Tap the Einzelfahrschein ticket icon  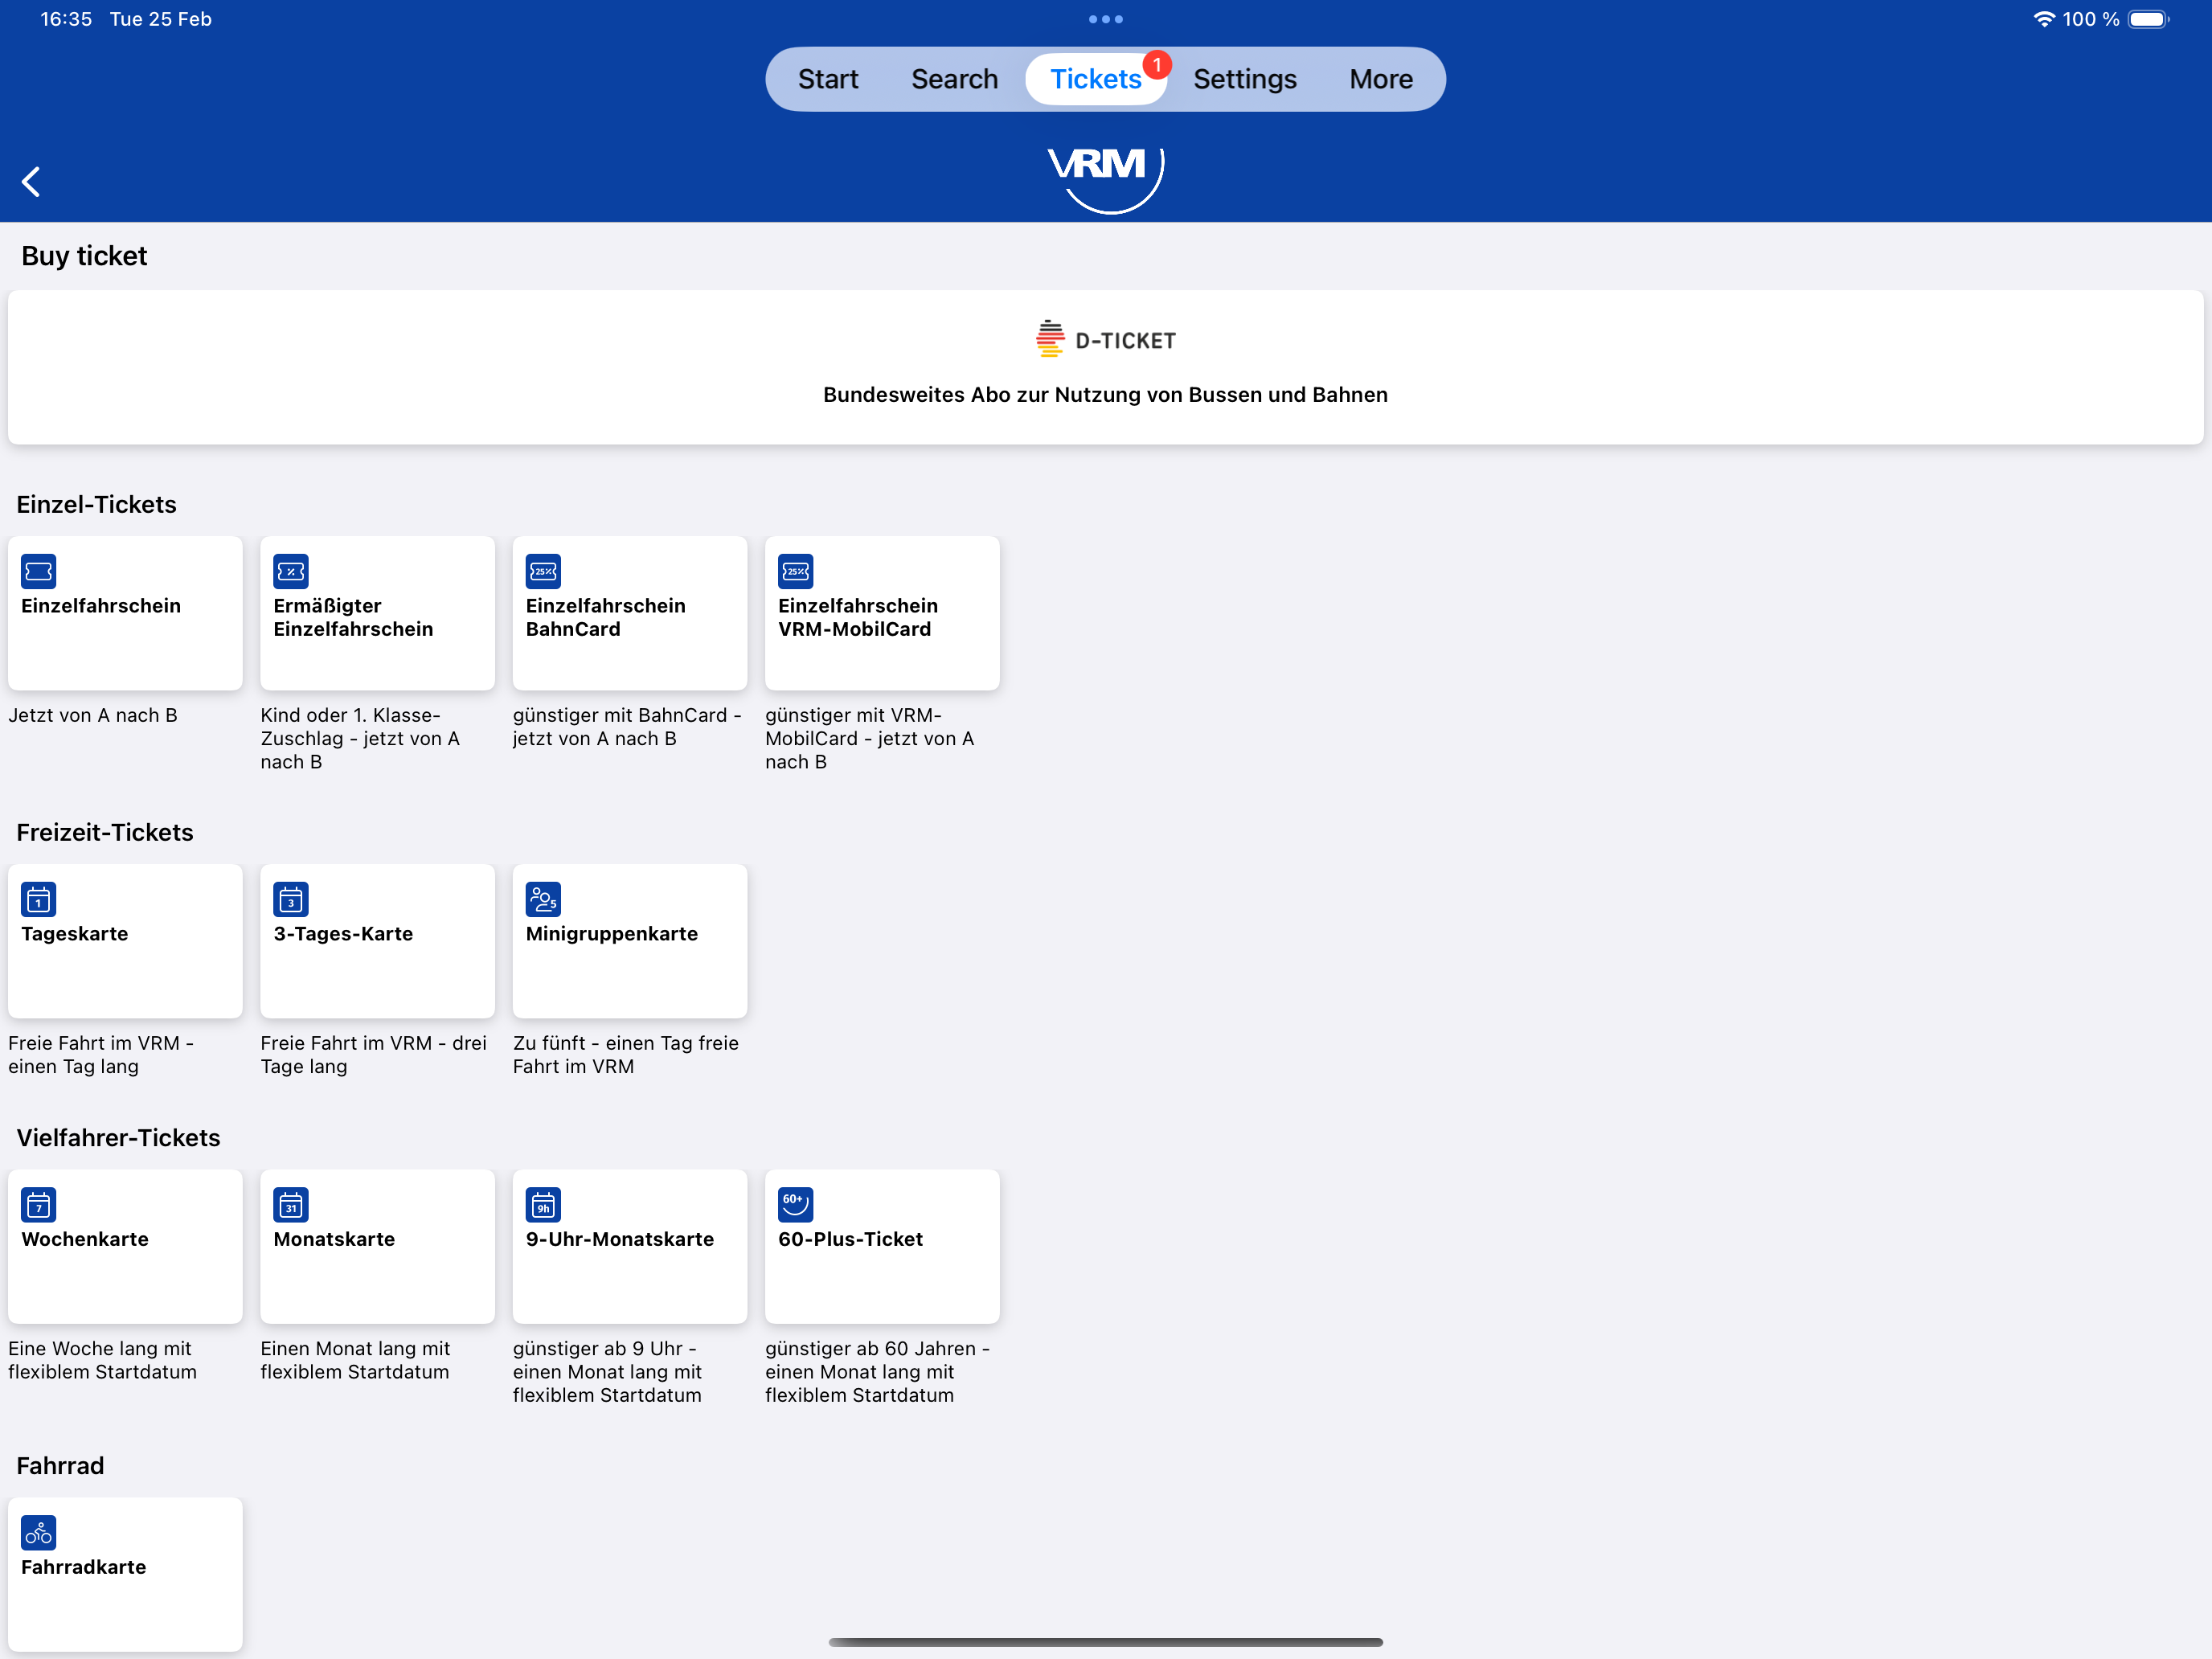(x=39, y=571)
